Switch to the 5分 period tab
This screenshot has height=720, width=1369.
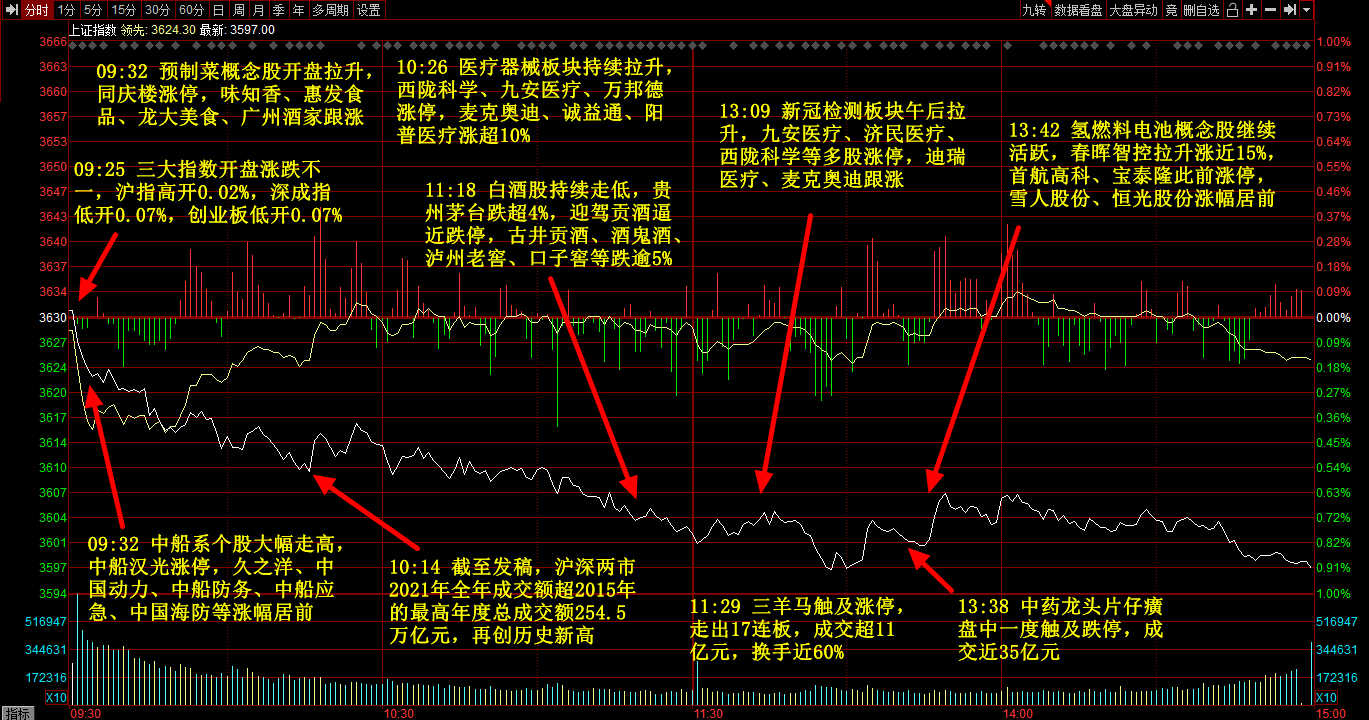(x=93, y=10)
